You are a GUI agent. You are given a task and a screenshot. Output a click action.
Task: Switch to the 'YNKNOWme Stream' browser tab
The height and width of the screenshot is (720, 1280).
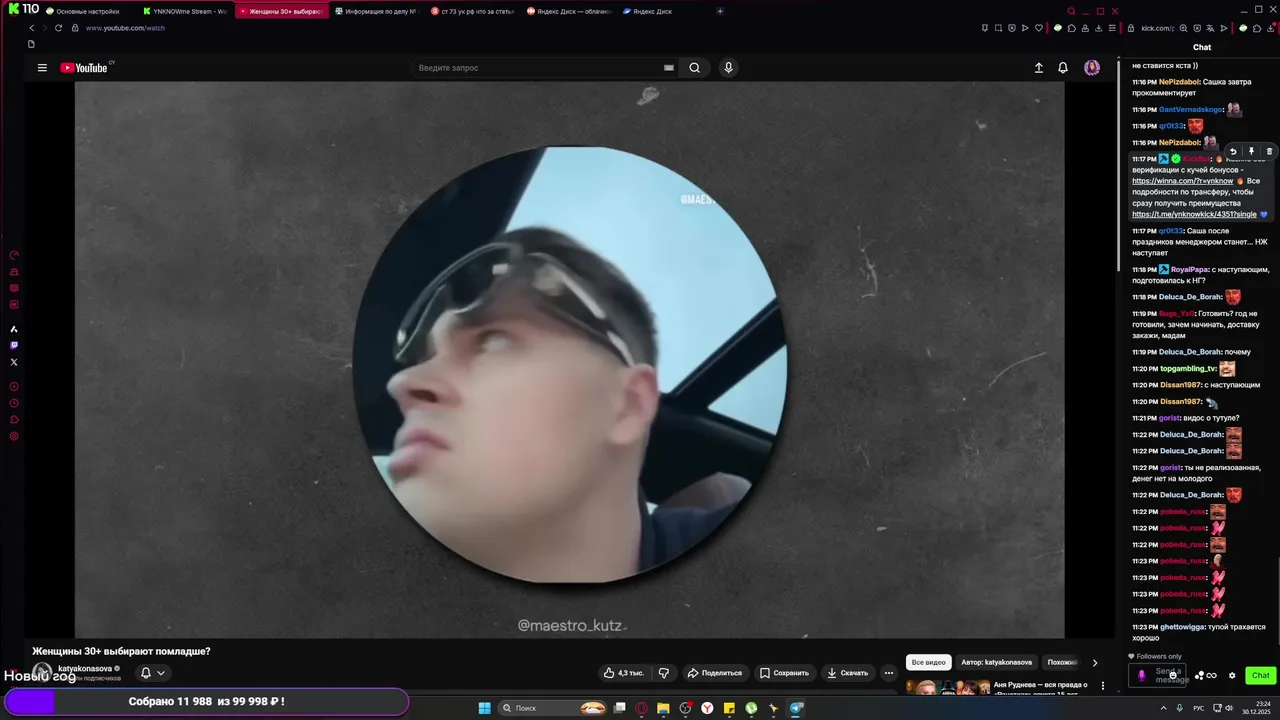pos(186,11)
